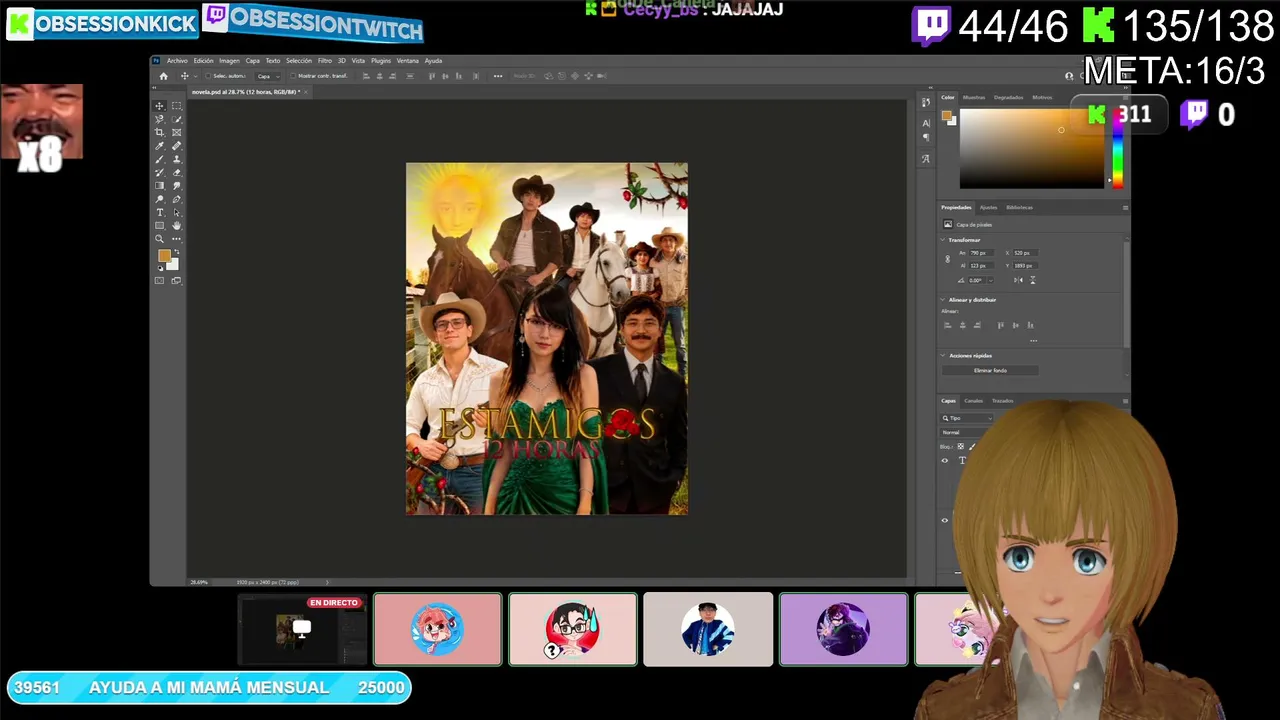This screenshot has height=720, width=1280.
Task: Select the Pen tool
Action: 177,199
